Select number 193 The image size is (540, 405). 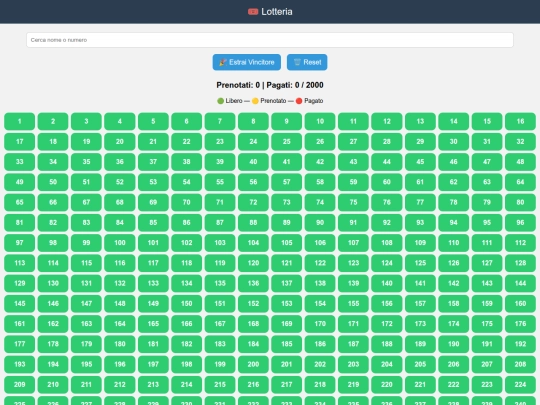tap(19, 364)
